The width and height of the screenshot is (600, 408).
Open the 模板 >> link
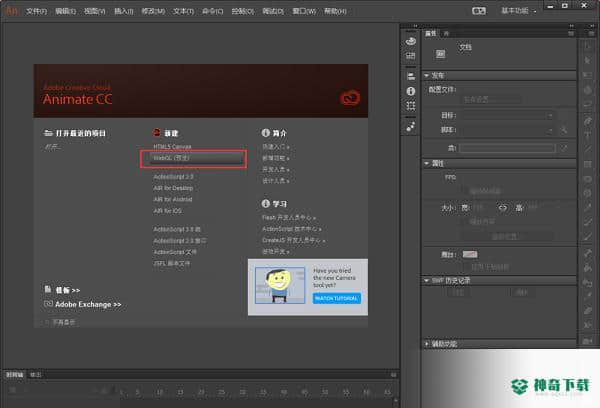click(68, 290)
